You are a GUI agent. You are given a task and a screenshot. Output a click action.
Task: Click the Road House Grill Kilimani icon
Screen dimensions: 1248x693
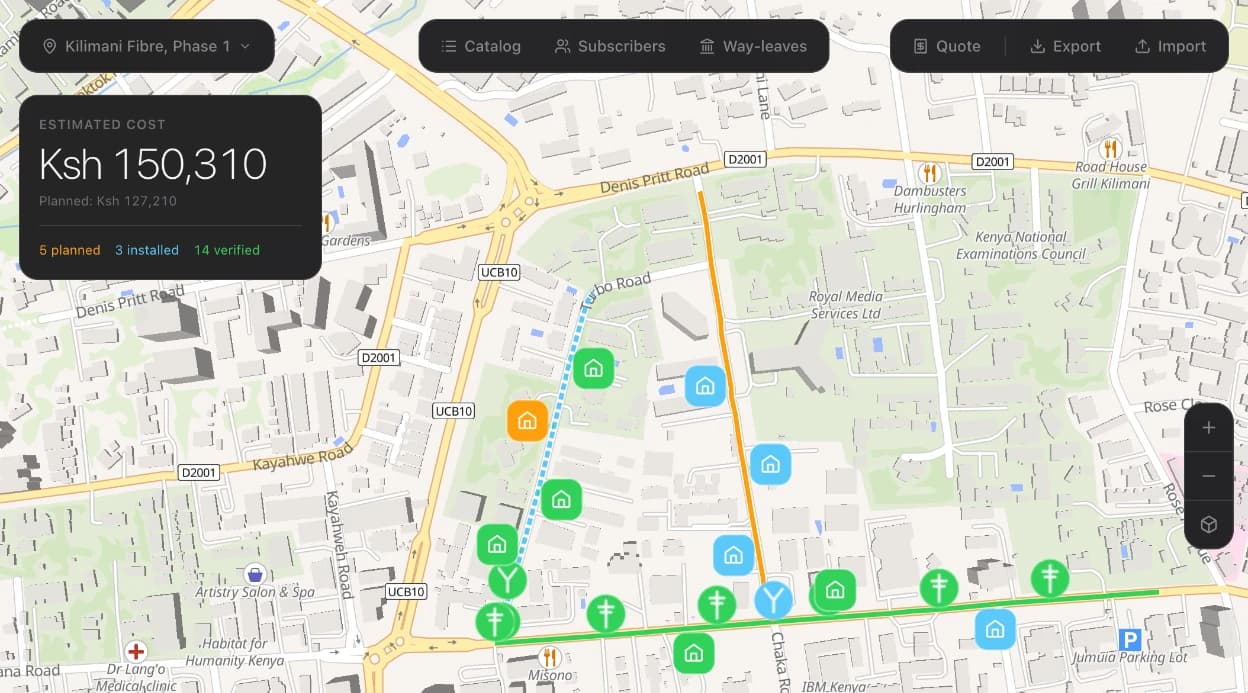point(1111,149)
